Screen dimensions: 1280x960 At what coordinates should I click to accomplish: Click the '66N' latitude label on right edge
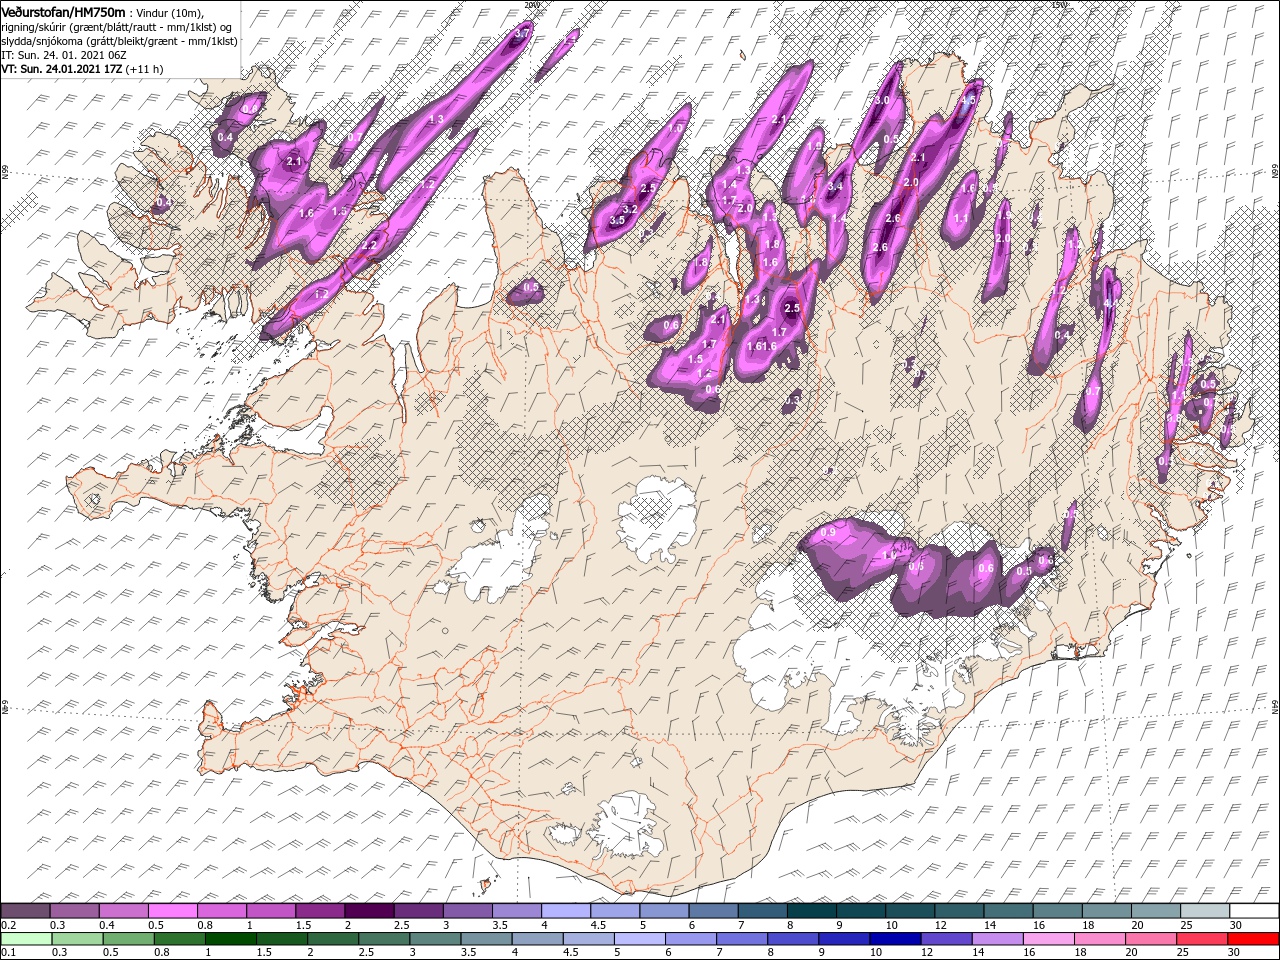[x=1275, y=172]
